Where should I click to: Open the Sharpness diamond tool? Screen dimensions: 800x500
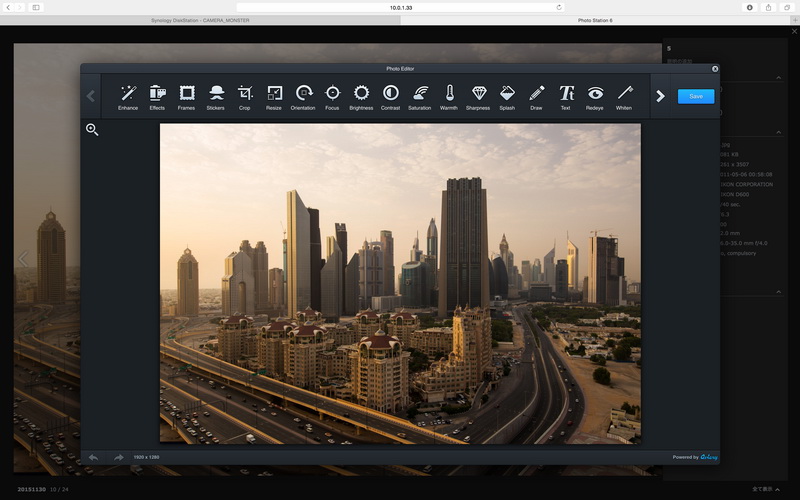(478, 97)
